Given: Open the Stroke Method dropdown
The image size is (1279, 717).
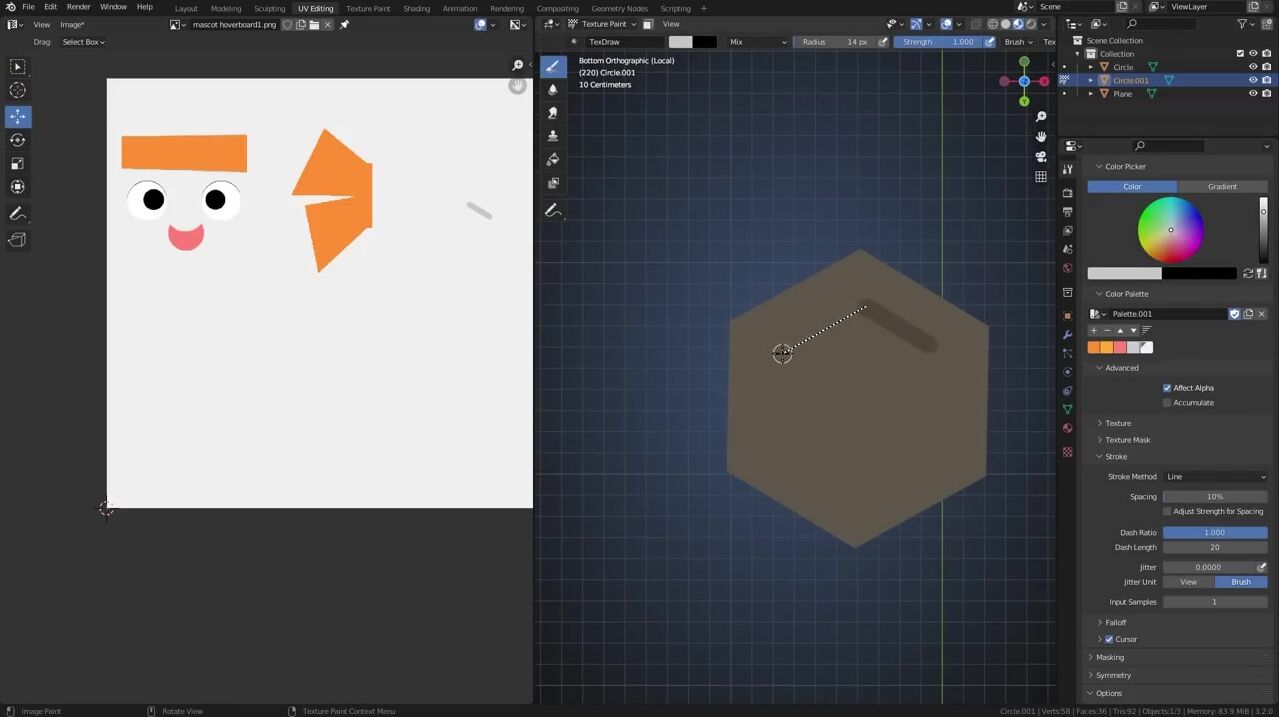Looking at the screenshot, I should click(1215, 477).
